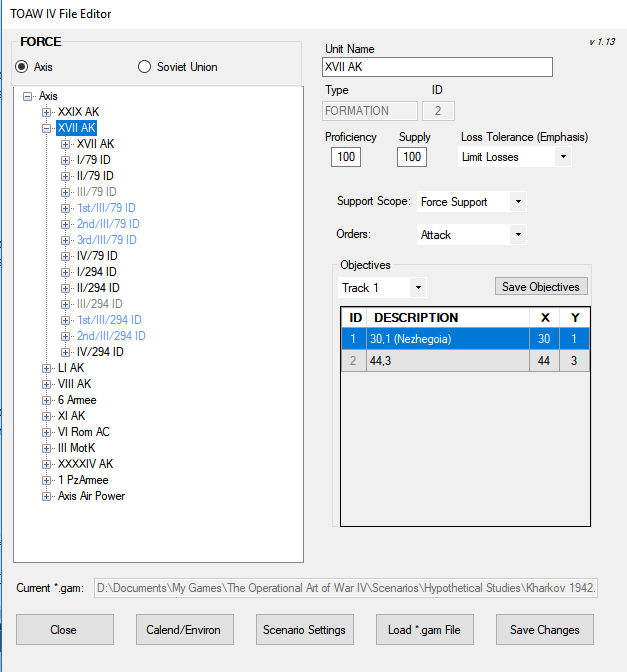The height and width of the screenshot is (672, 627).
Task: Click Load *.gam File button
Action: click(x=425, y=630)
